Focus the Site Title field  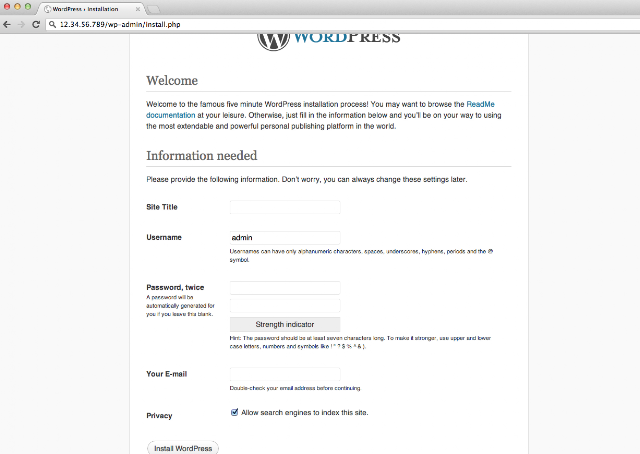(x=285, y=207)
